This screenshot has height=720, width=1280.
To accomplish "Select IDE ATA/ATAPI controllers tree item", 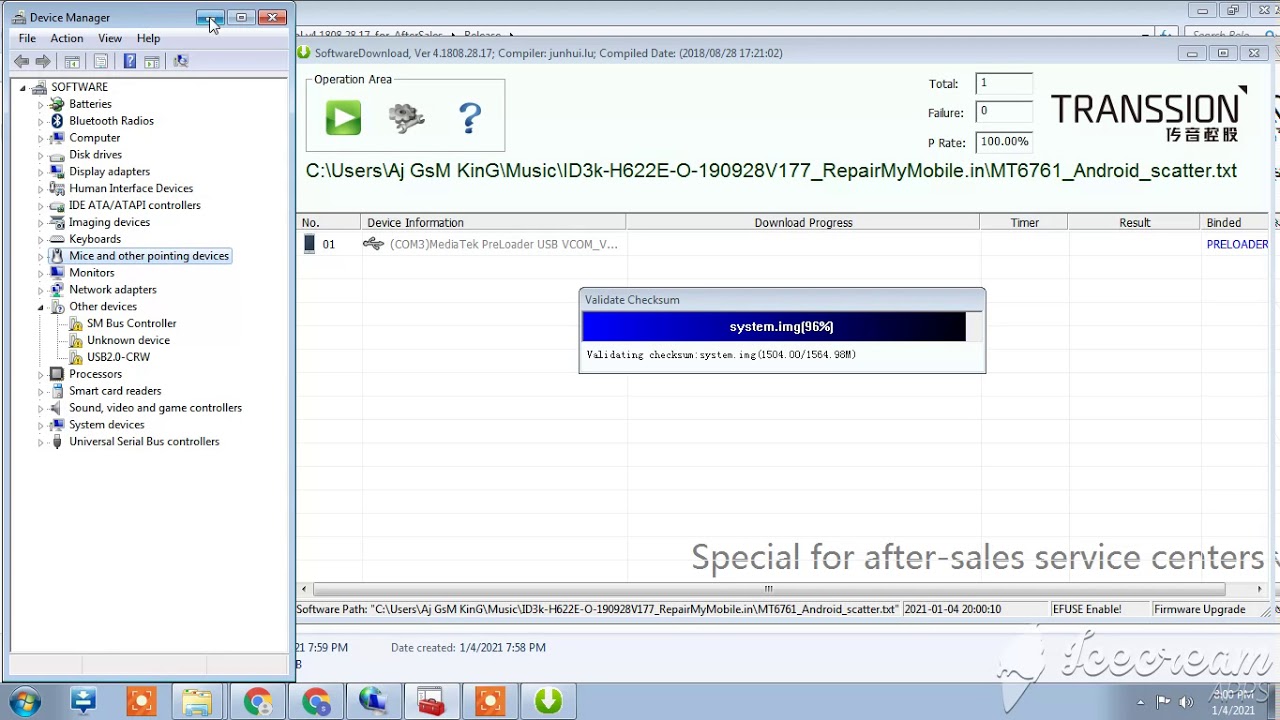I will pos(134,205).
